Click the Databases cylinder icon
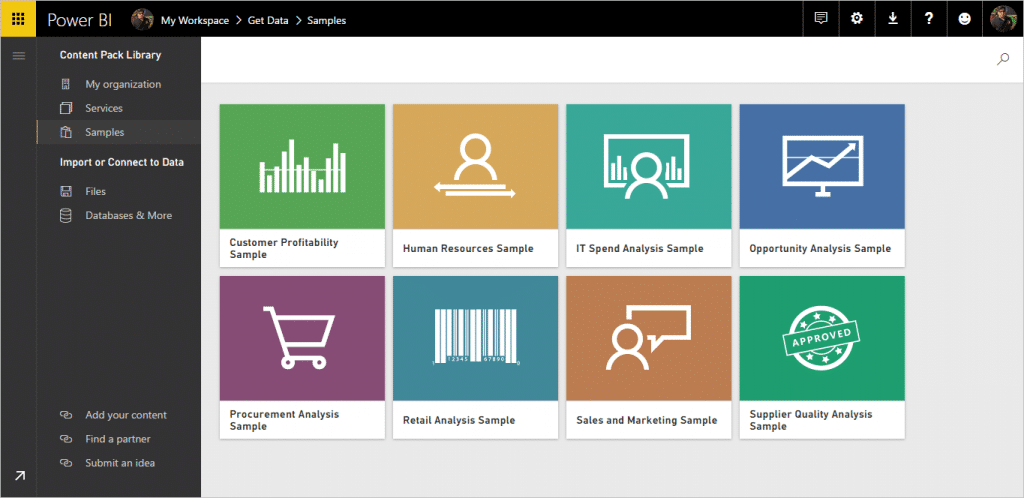 (65, 215)
